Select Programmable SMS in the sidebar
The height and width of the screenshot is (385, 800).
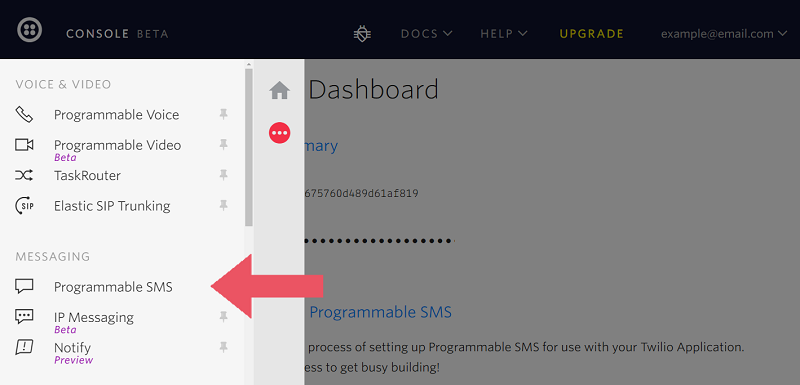[x=113, y=287]
